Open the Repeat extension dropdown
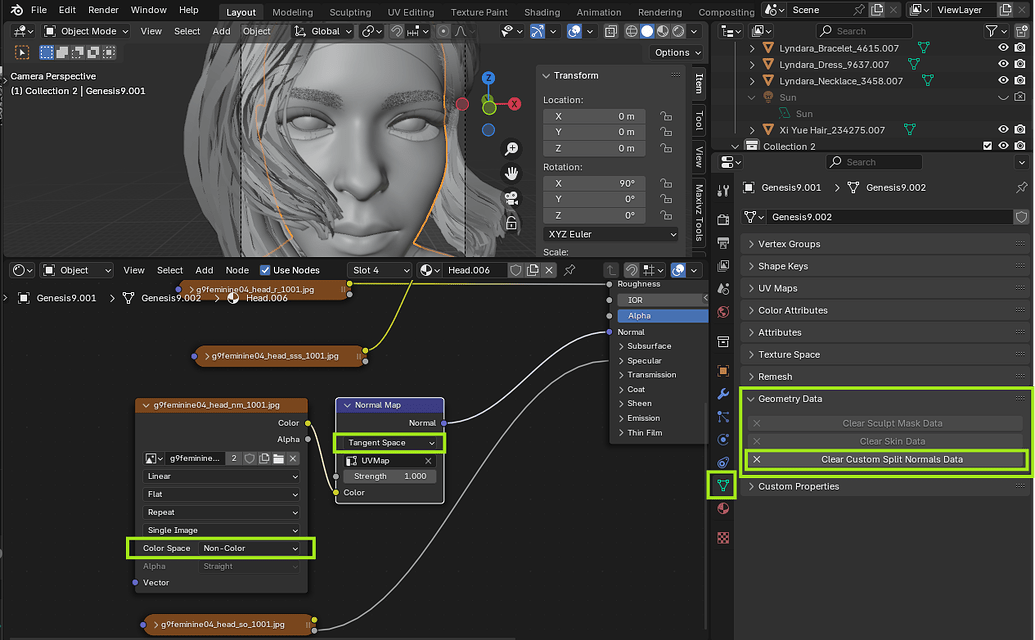Image resolution: width=1035 pixels, height=640 pixels. click(x=221, y=512)
